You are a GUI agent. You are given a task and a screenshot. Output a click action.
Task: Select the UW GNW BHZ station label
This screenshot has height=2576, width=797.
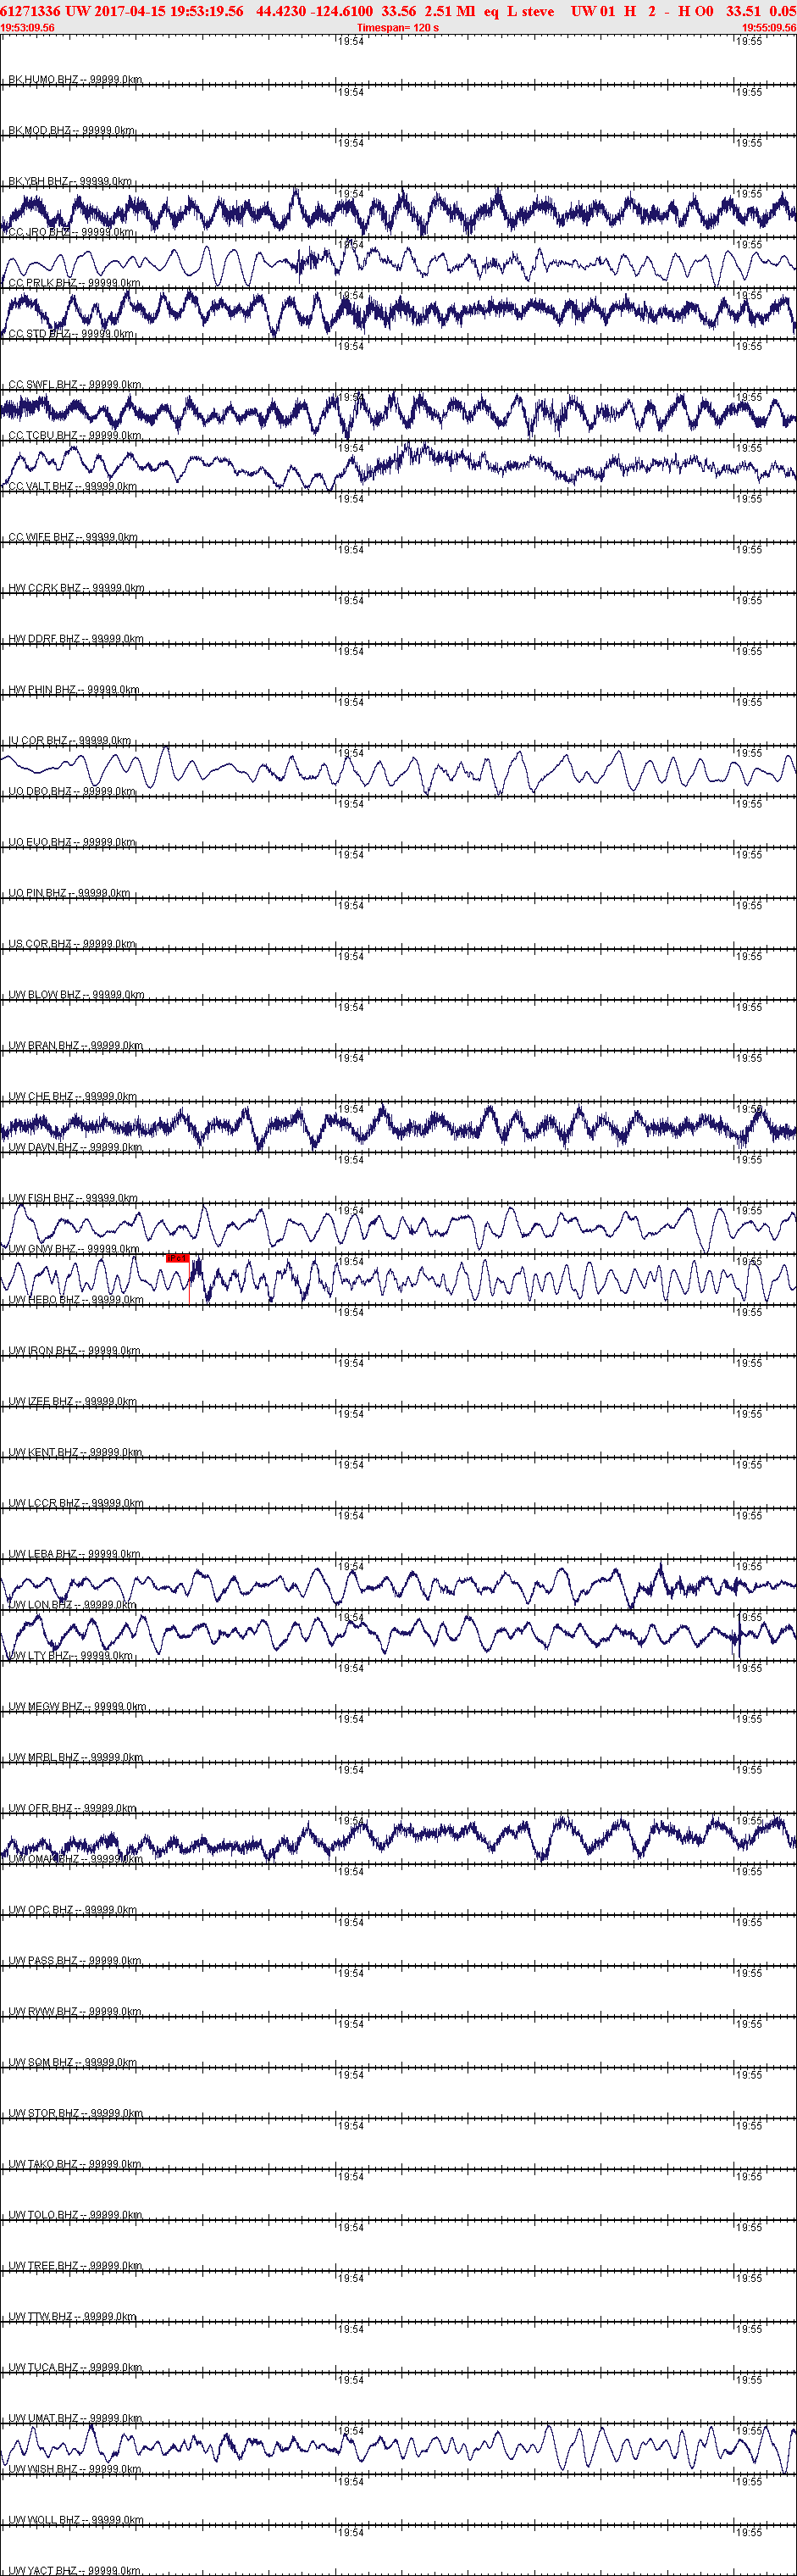[74, 1249]
